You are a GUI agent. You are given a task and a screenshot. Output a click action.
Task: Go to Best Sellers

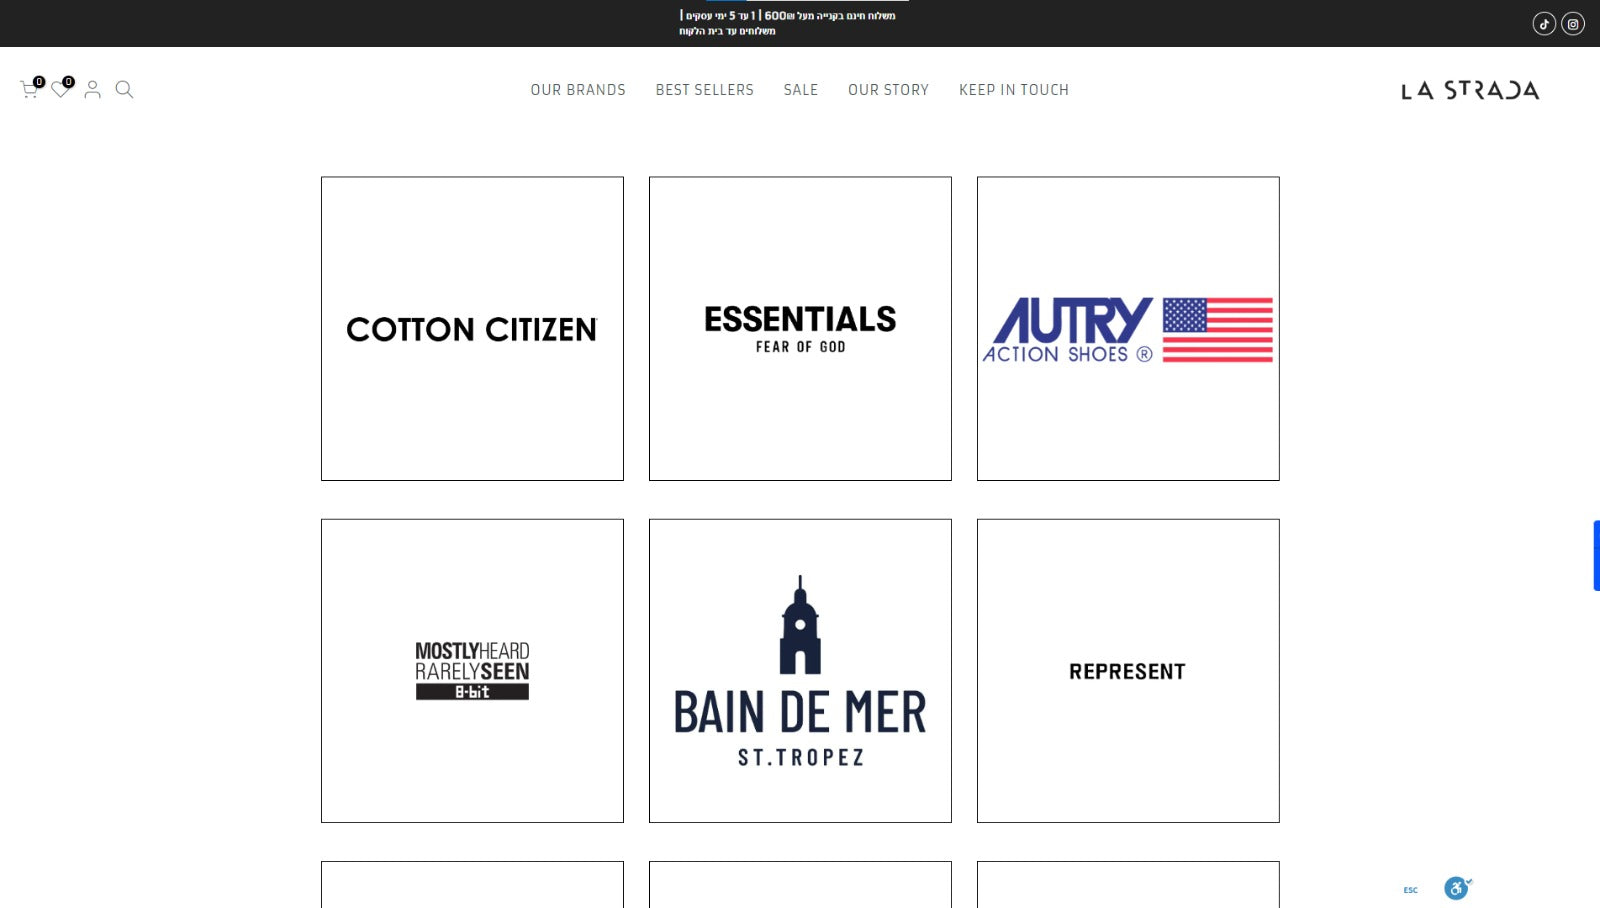coord(704,90)
